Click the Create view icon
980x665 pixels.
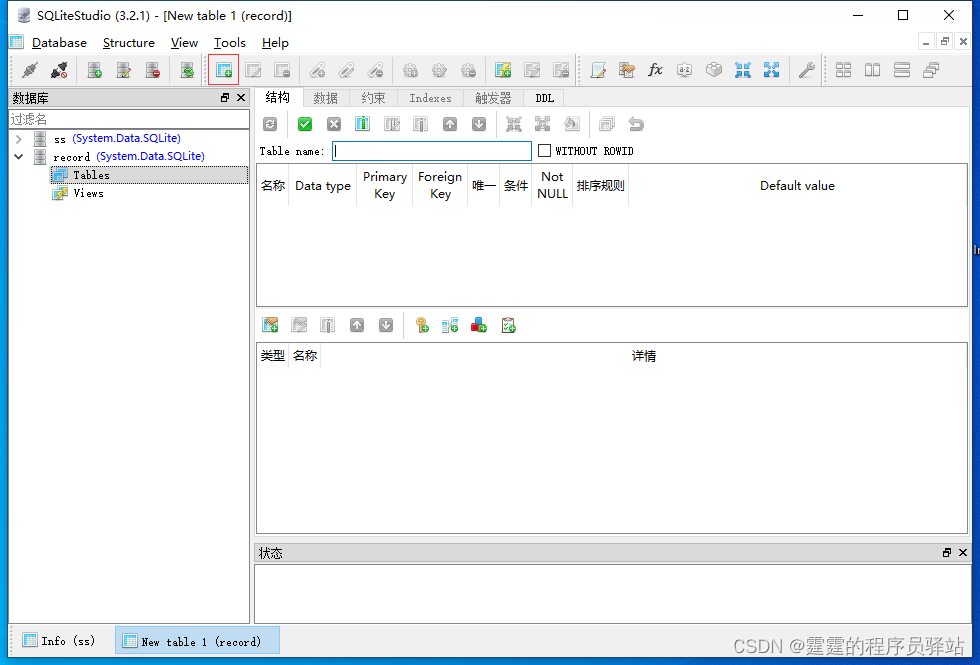pyautogui.click(x=503, y=70)
